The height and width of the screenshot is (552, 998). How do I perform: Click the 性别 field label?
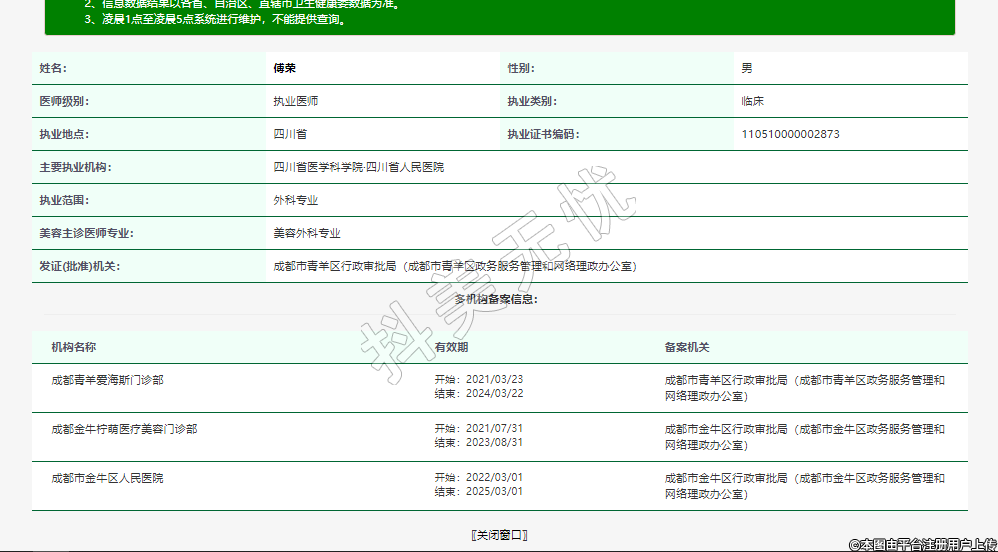pos(520,68)
